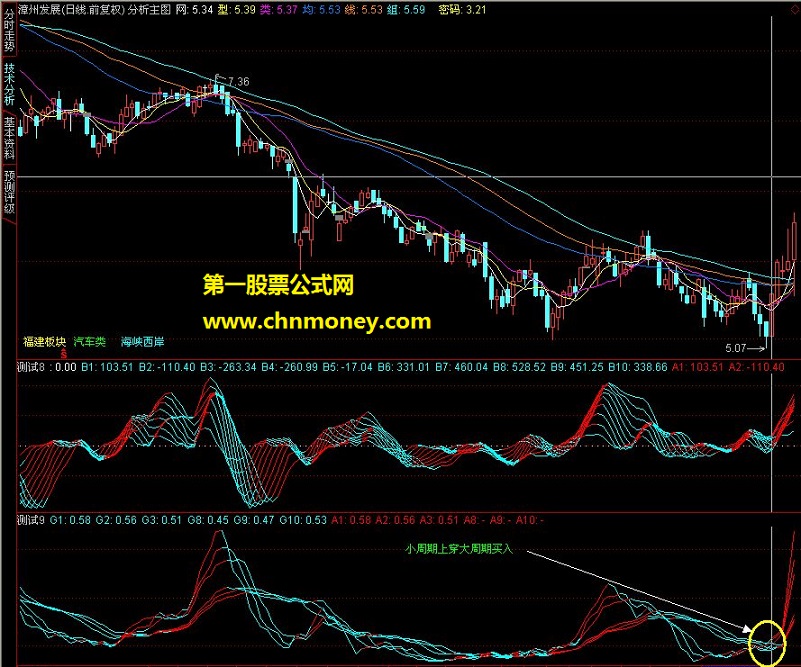
Task: Select the 密码: 3.21 indicator value
Action: tap(462, 9)
